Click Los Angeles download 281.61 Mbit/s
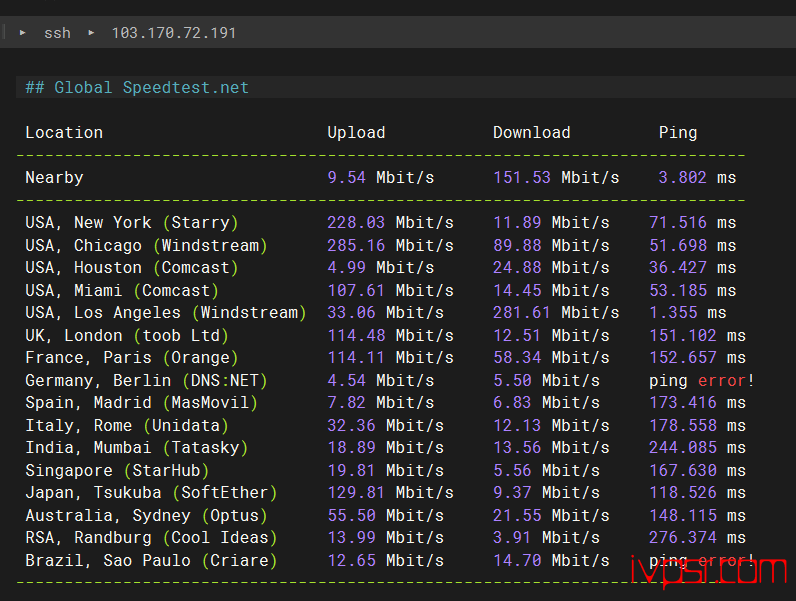The width and height of the screenshot is (796, 601). (556, 313)
